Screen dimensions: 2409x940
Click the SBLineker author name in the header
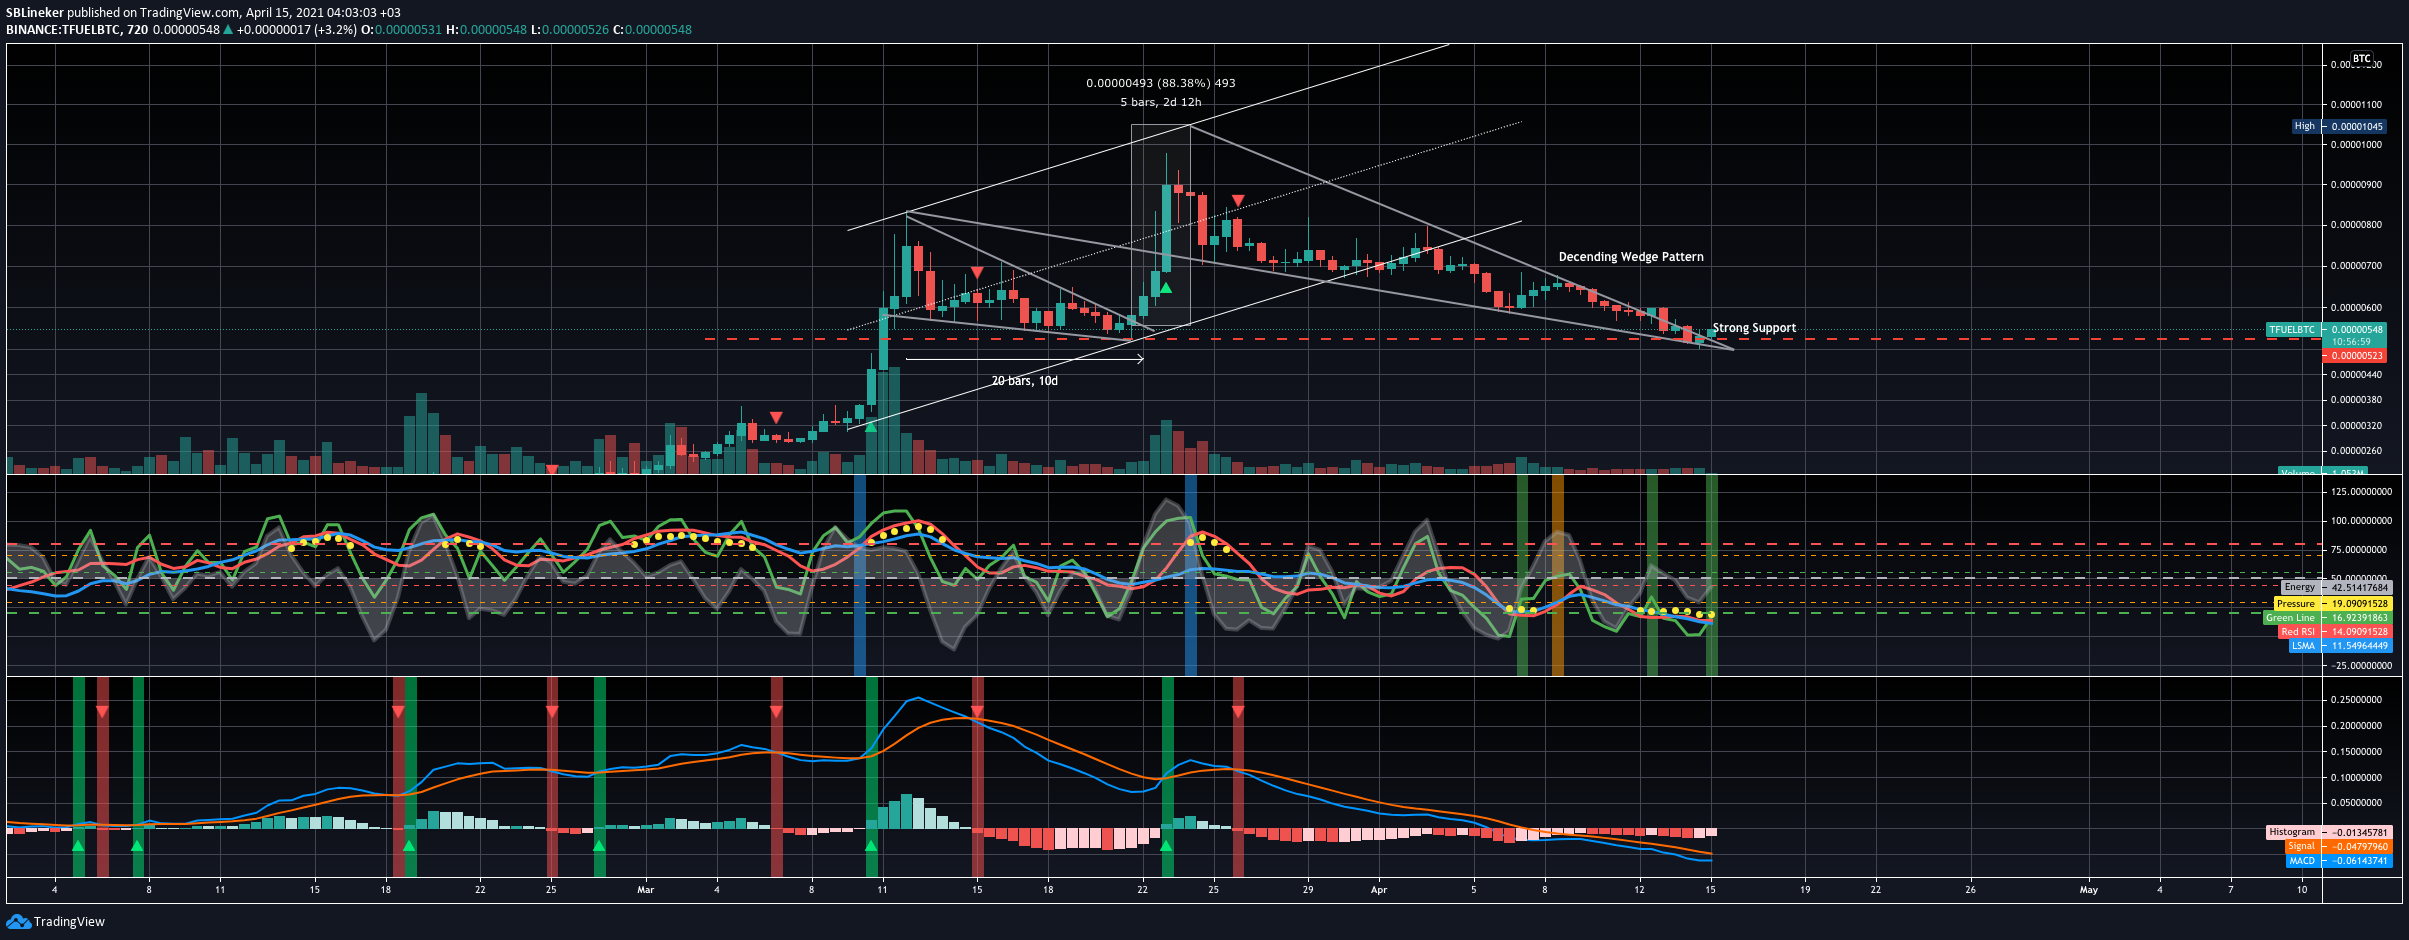tap(35, 13)
